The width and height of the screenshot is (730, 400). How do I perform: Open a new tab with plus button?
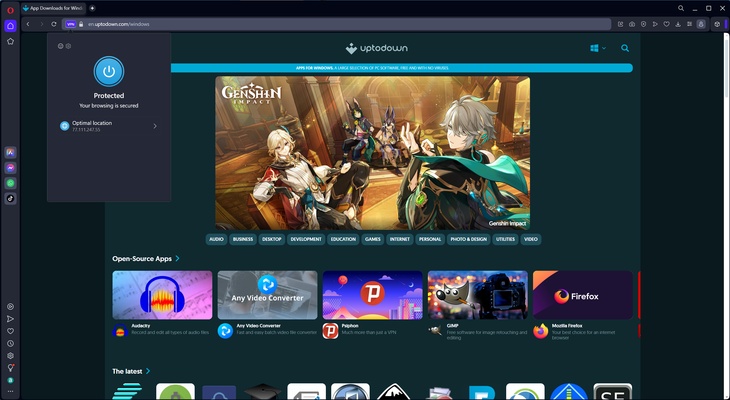(92, 8)
